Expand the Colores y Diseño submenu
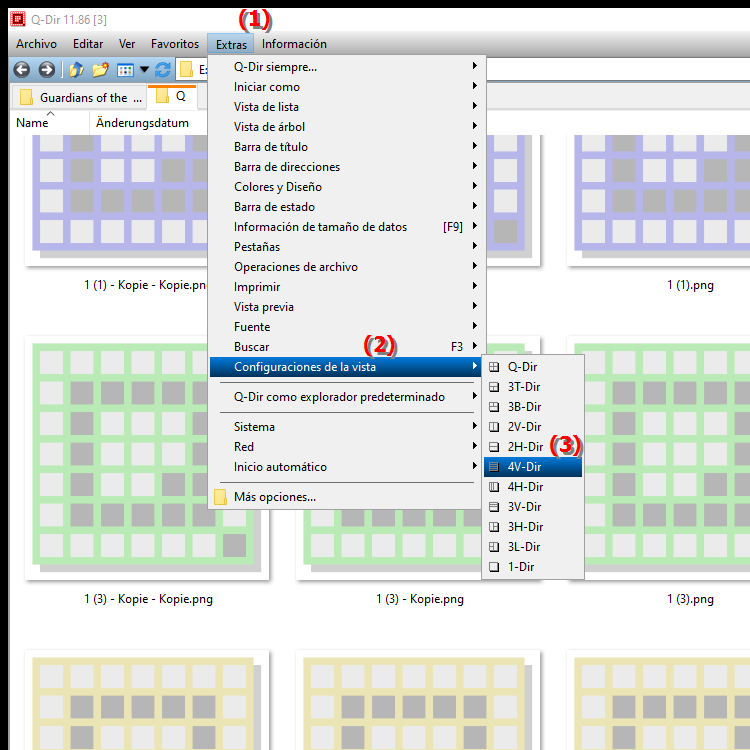This screenshot has width=750, height=750. coord(346,187)
